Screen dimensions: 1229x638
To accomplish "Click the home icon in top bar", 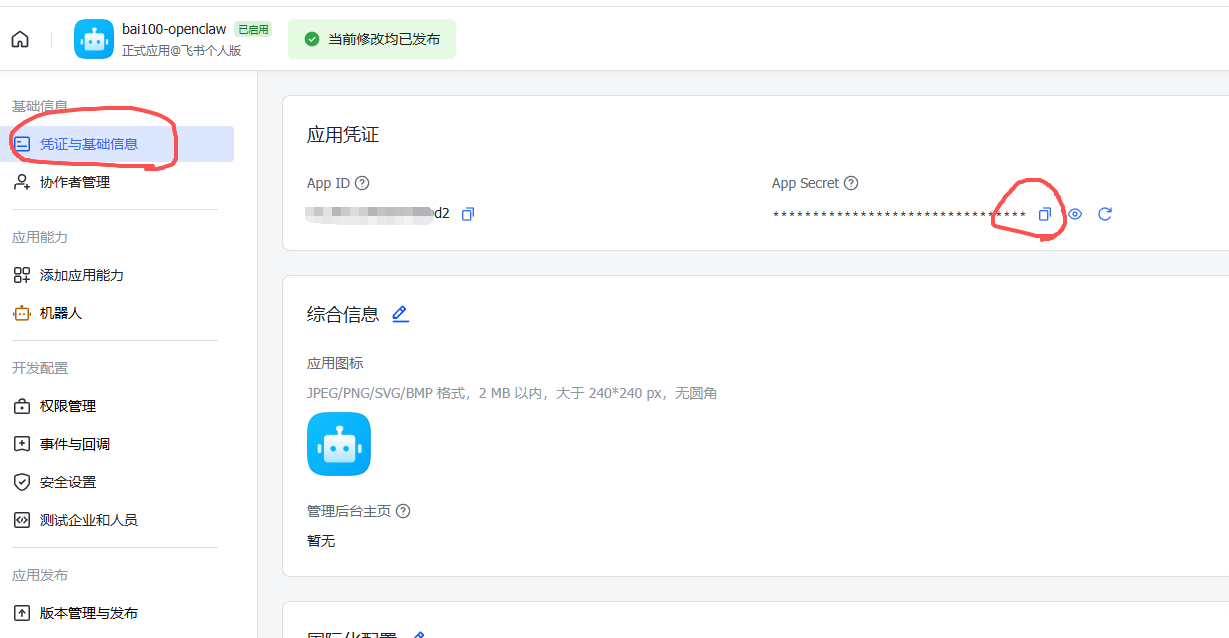I will [20, 40].
